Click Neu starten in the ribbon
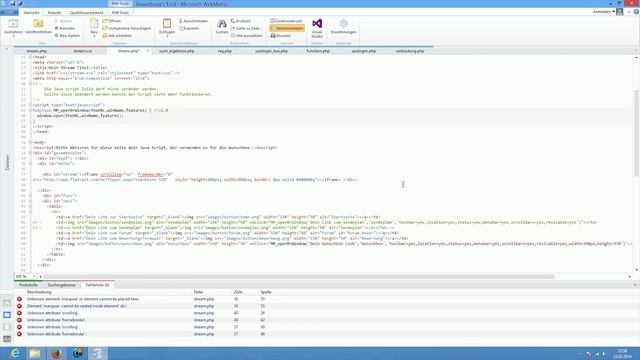This screenshot has height=360, width=640. click(67, 36)
